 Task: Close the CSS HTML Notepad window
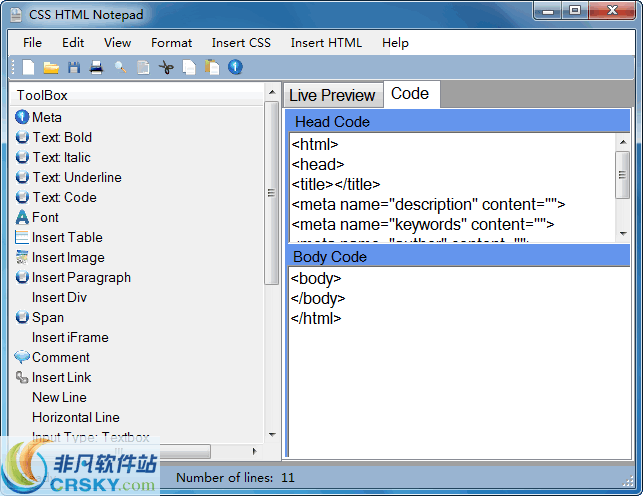point(612,11)
